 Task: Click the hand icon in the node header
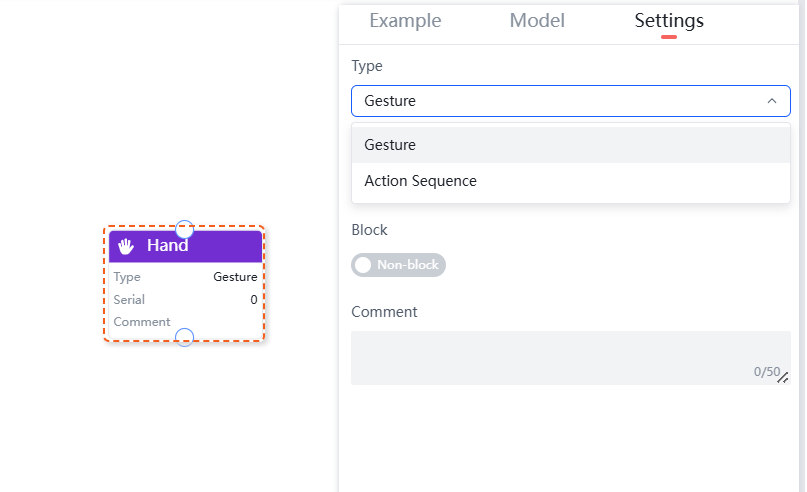[x=126, y=246]
